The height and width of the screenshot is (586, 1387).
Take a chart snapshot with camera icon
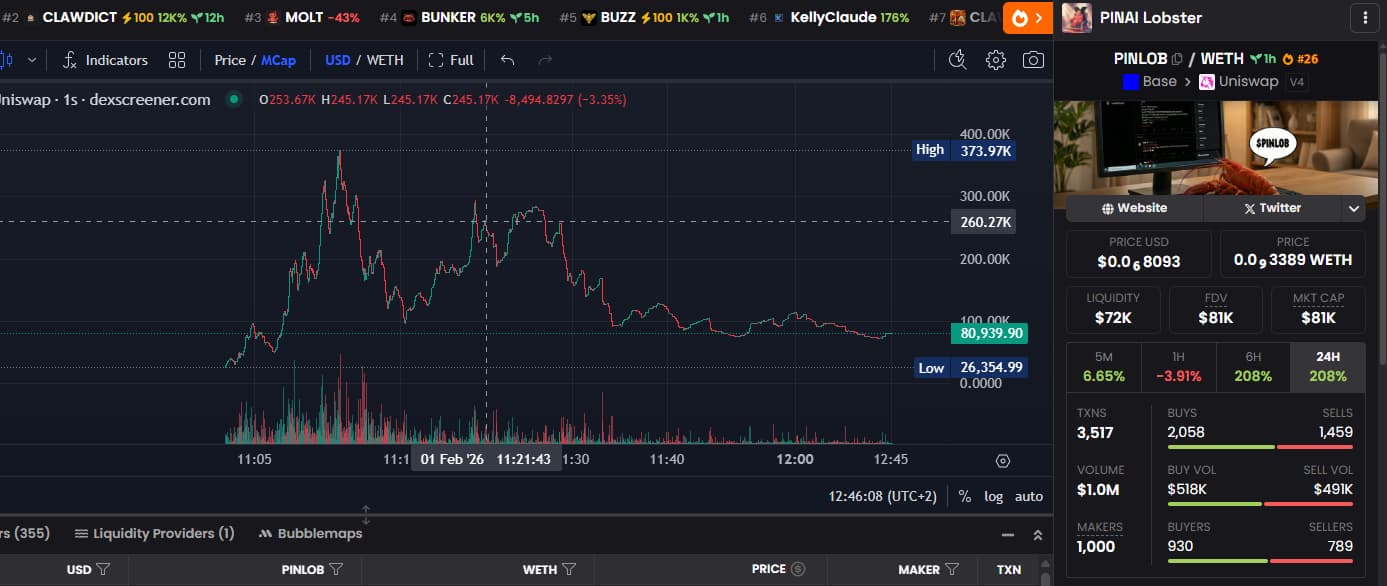coord(1033,60)
